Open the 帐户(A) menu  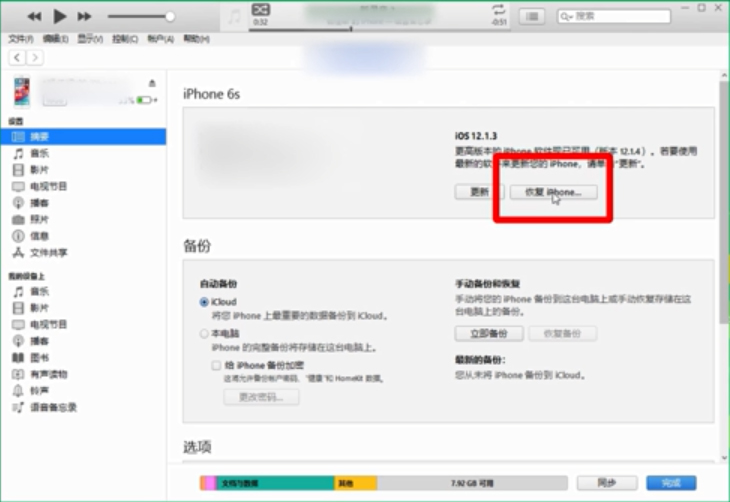click(x=161, y=39)
